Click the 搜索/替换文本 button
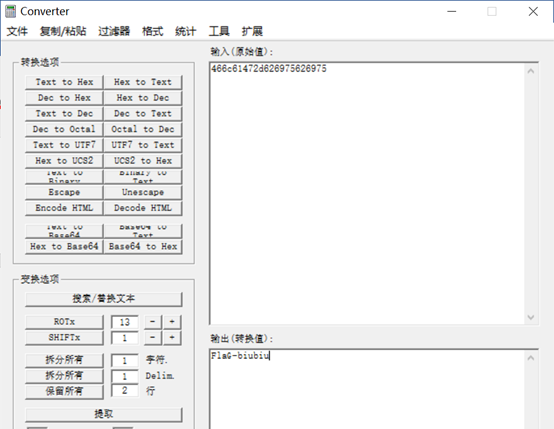Screen dimensions: 554x429 click(104, 299)
